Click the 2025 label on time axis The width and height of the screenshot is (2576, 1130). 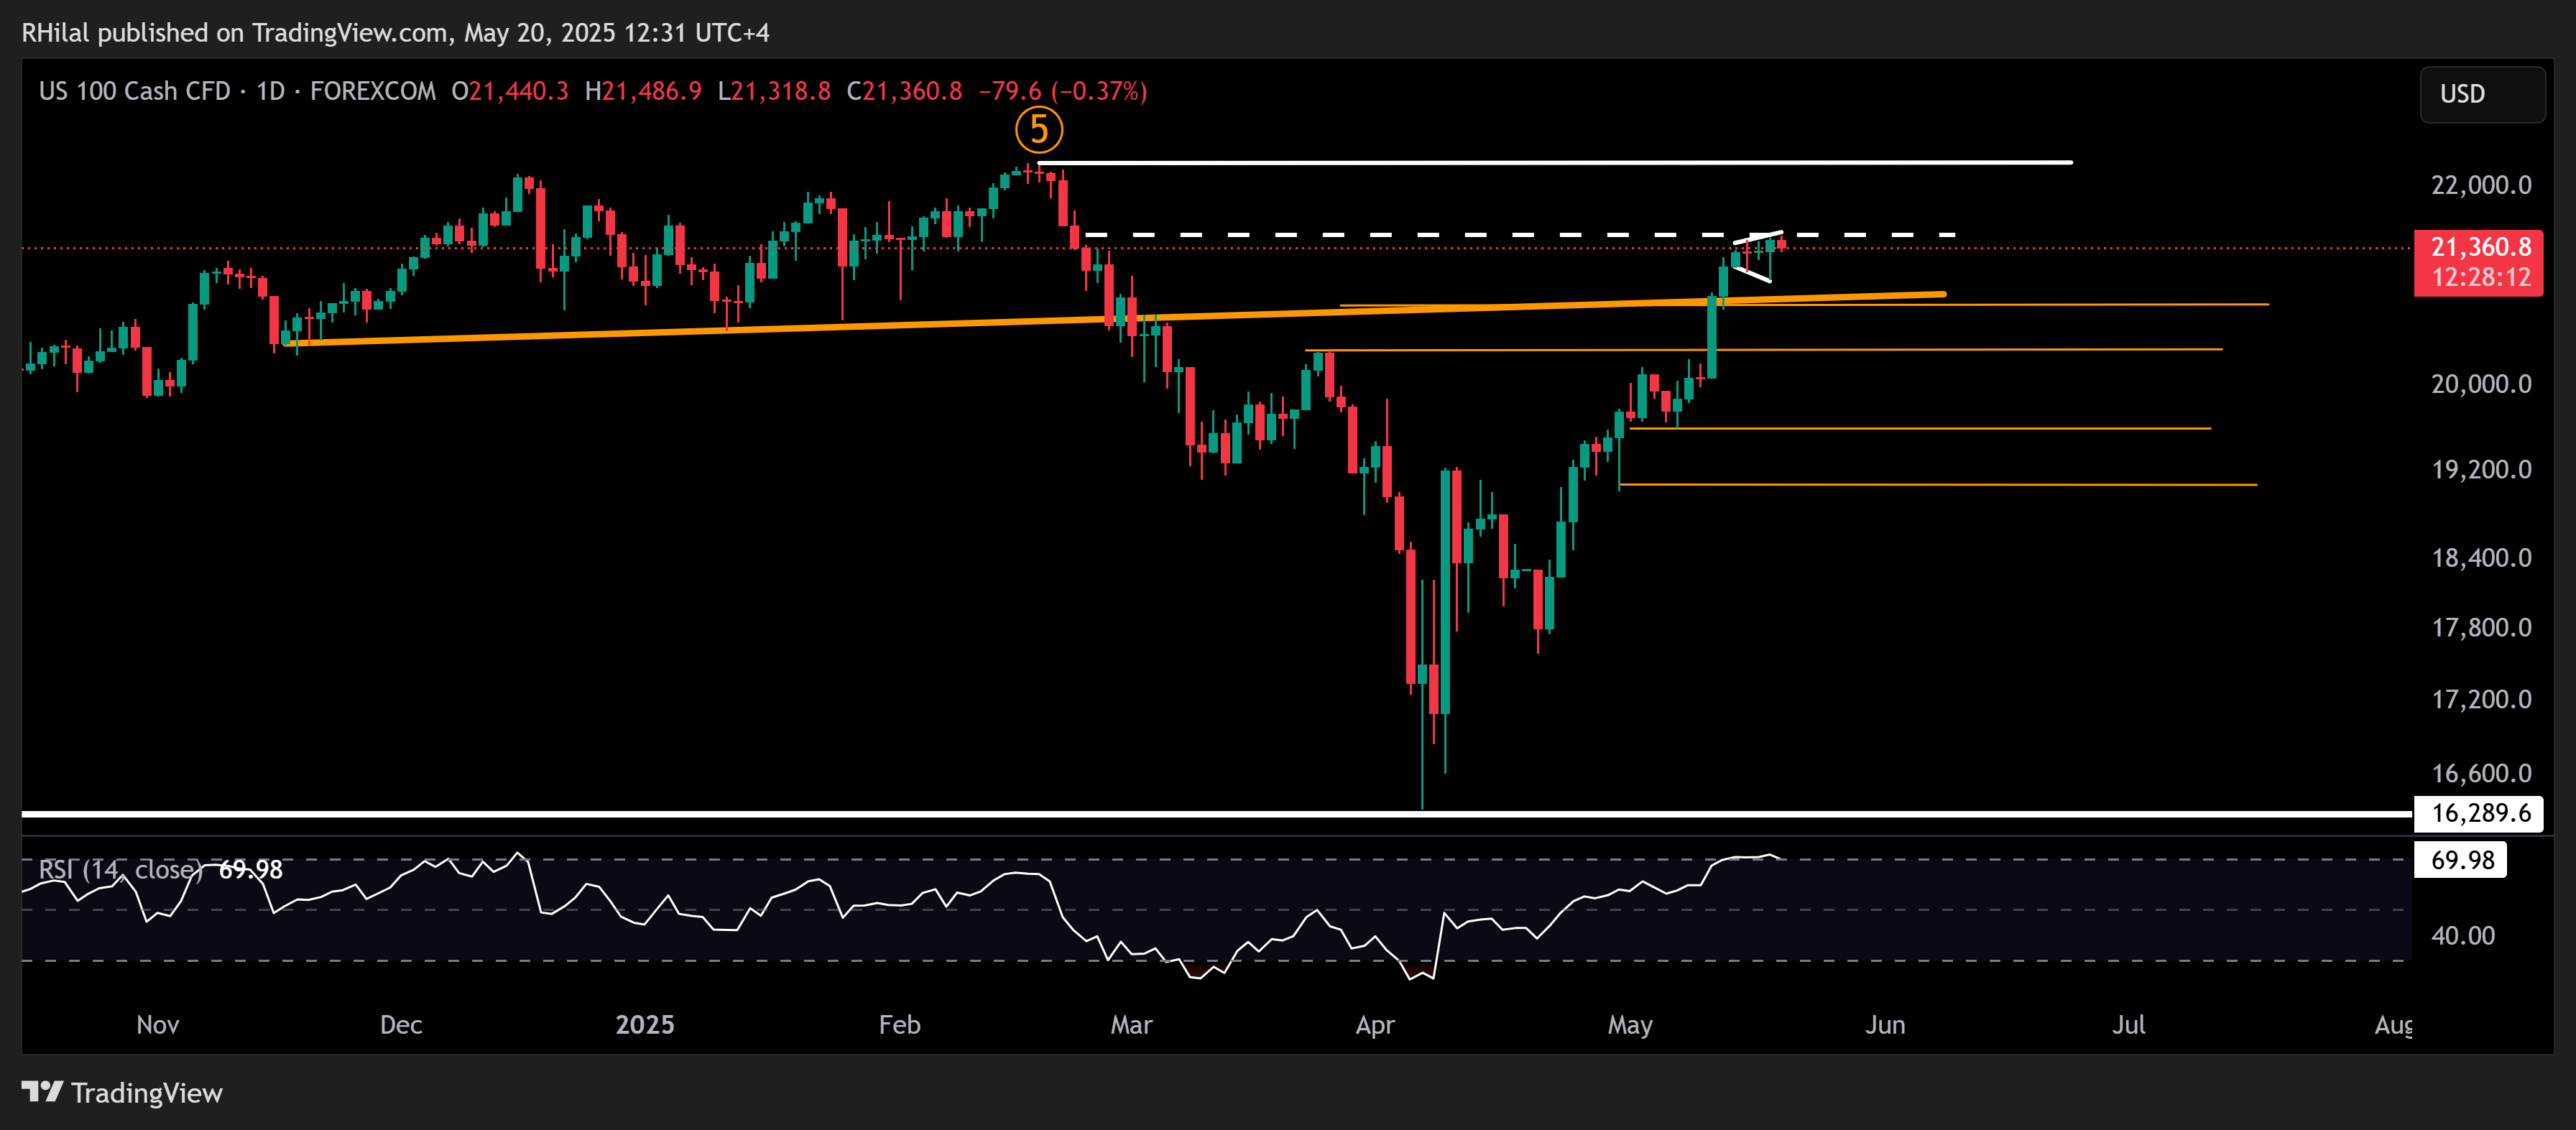[x=645, y=1025]
